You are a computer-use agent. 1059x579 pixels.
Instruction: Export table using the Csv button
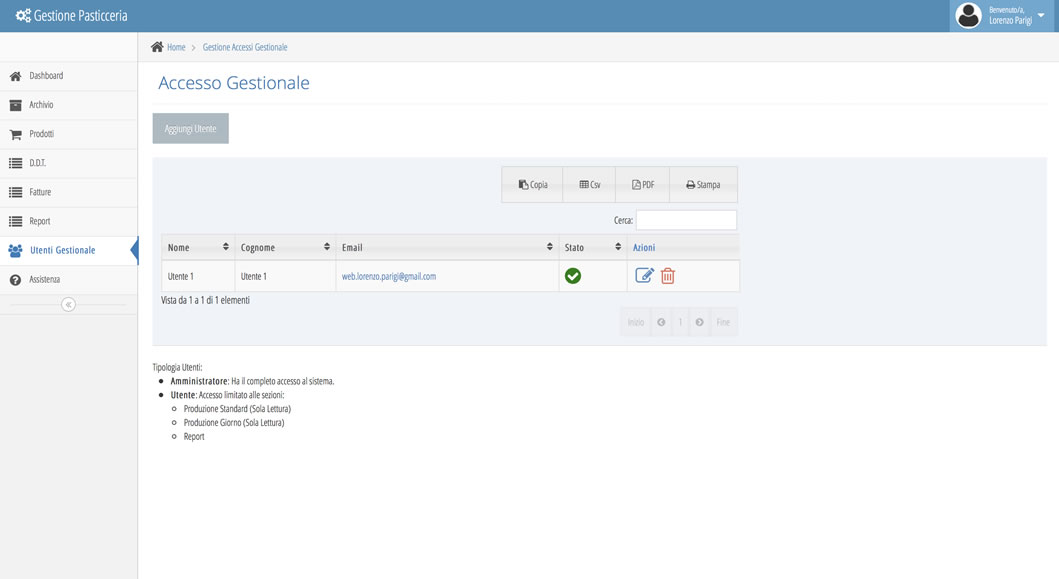coord(589,185)
